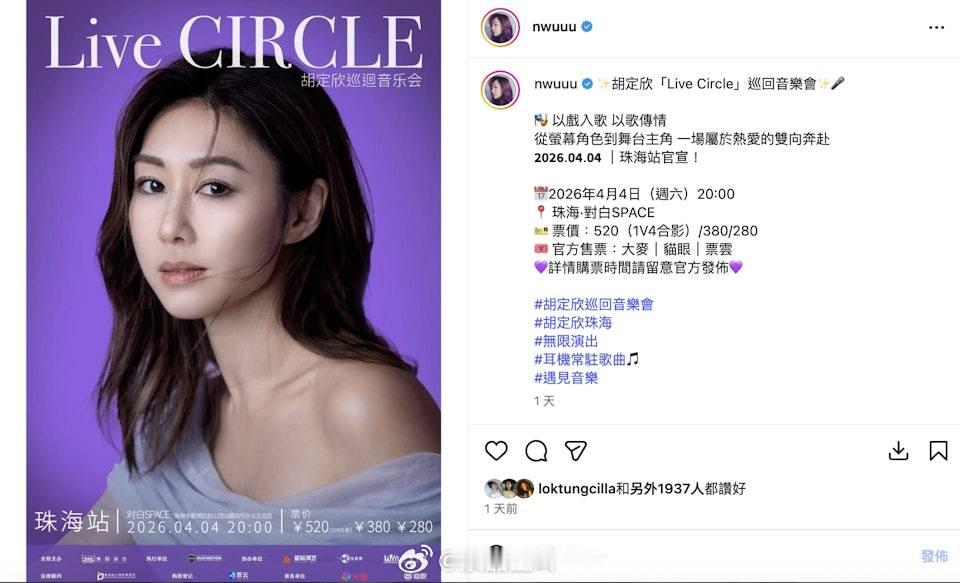This screenshot has height=583, width=960.
Task: Like the post with the heart icon
Action: [x=496, y=451]
